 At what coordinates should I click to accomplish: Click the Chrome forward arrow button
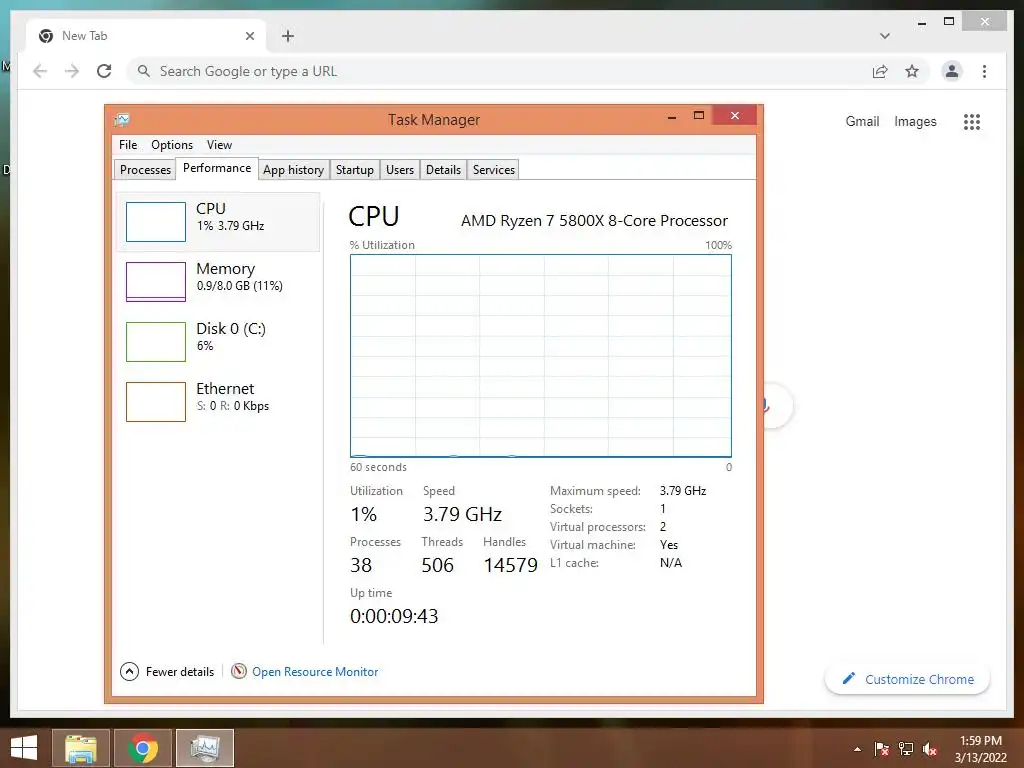click(72, 71)
